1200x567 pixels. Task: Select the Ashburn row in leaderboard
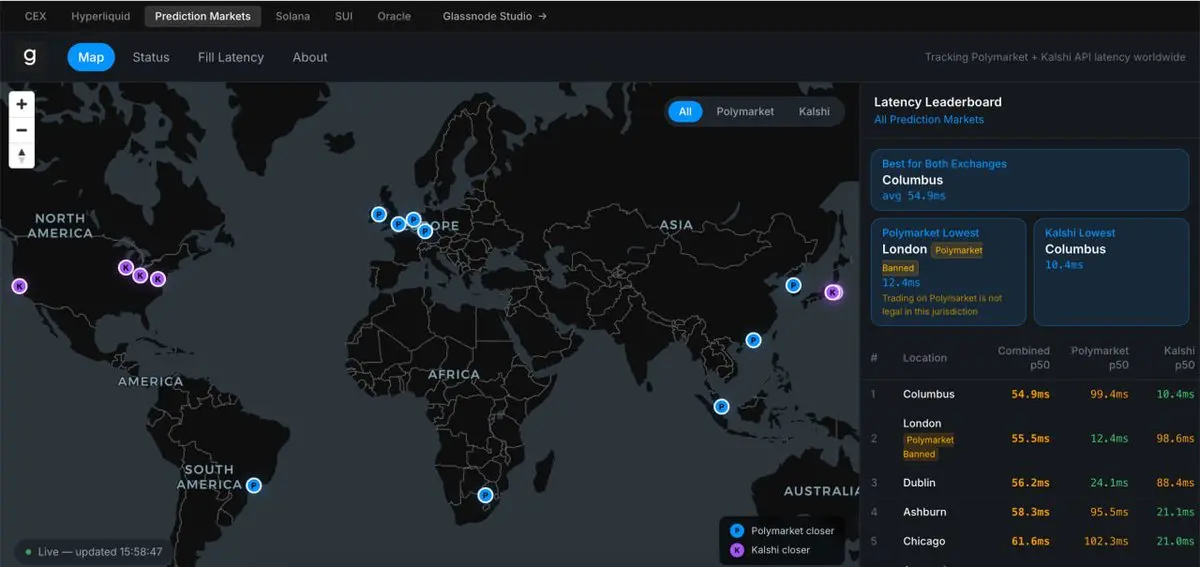(x=1030, y=512)
